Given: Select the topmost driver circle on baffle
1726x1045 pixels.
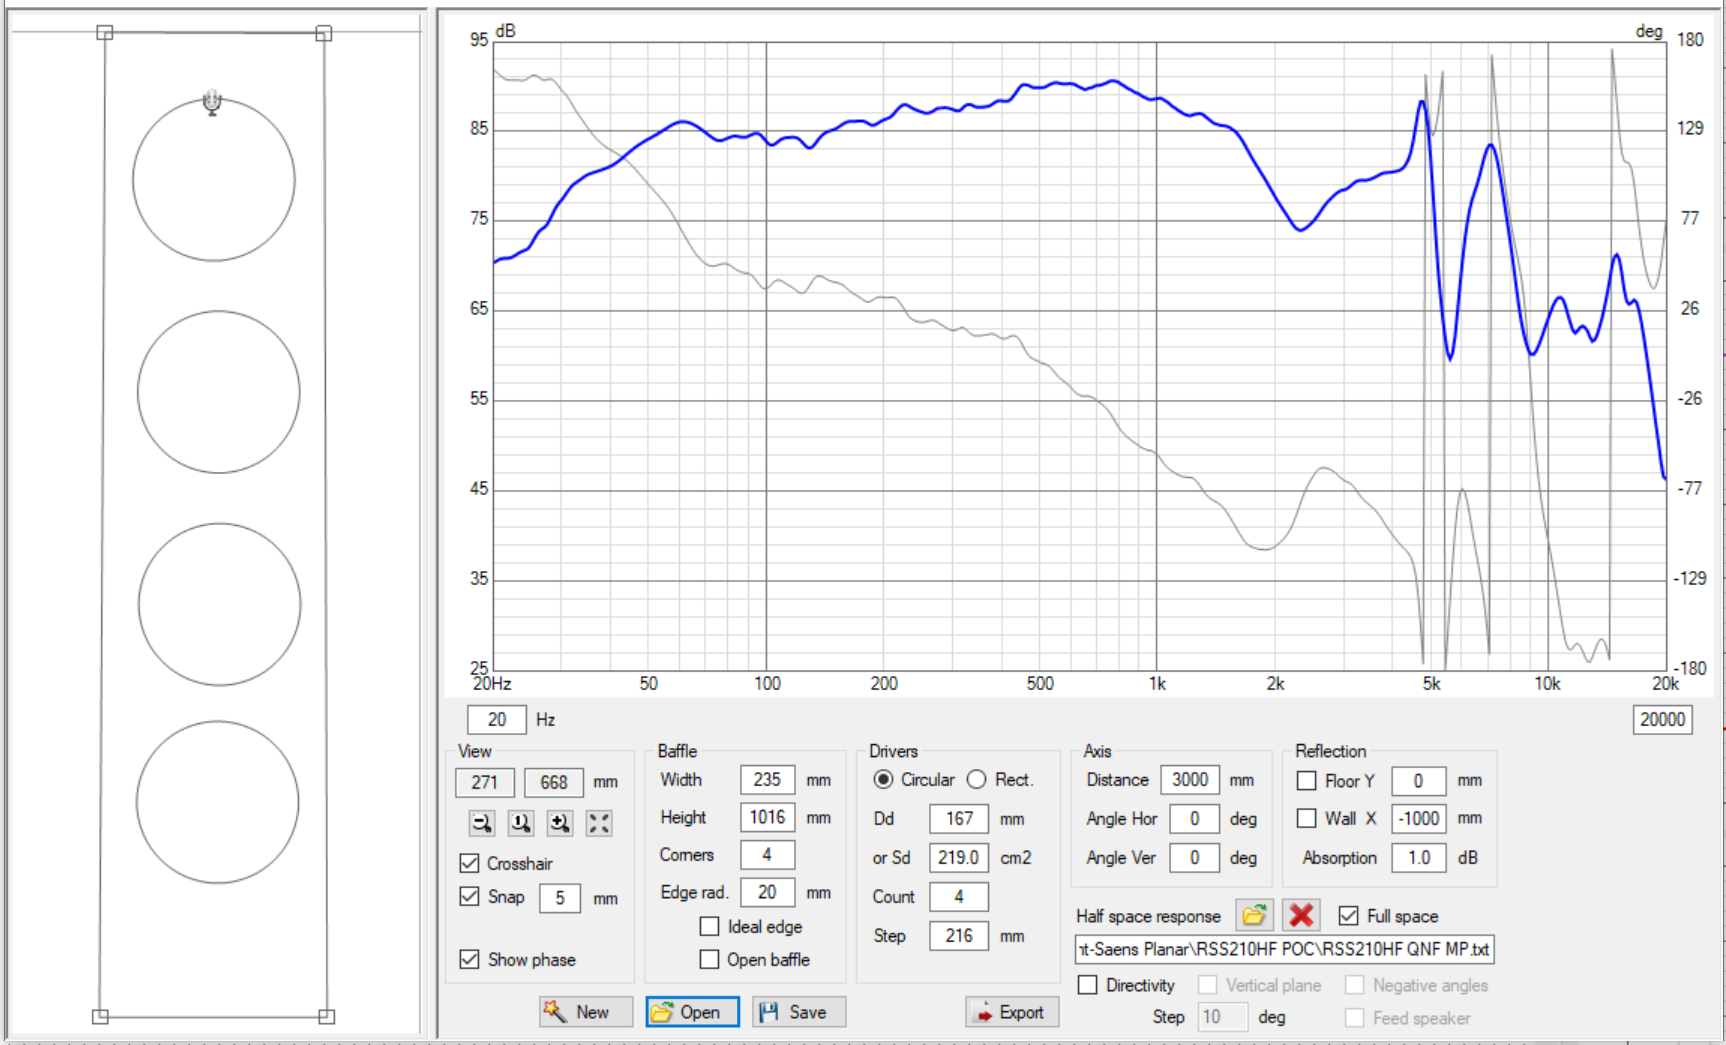Looking at the screenshot, I should [x=214, y=180].
